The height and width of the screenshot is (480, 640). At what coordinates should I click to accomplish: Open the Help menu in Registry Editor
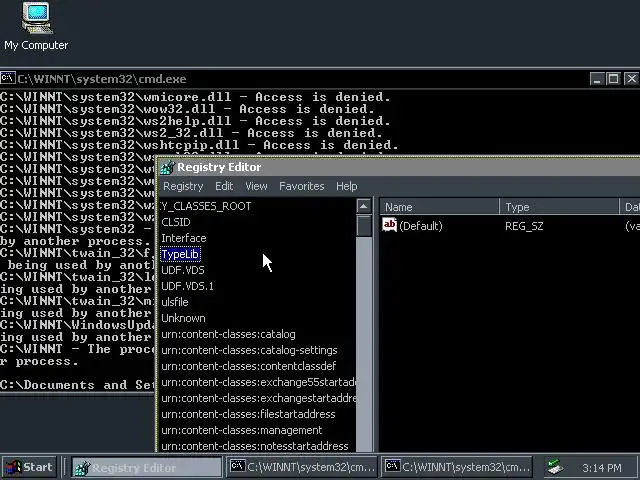point(347,187)
